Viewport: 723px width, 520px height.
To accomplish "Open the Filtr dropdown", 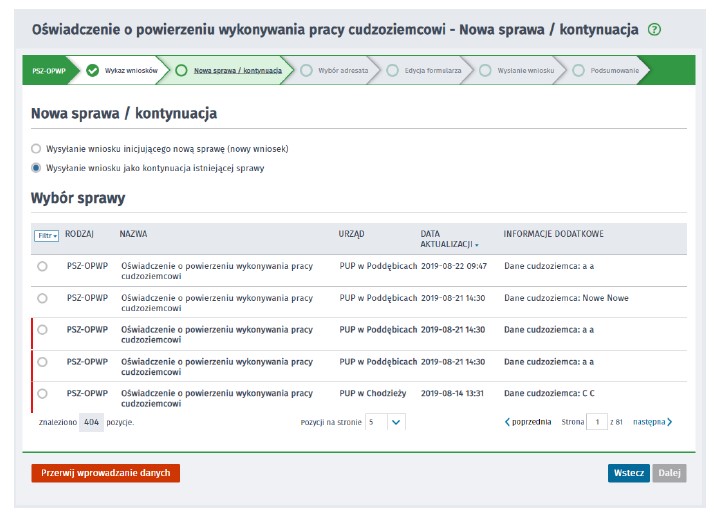I will tap(47, 236).
